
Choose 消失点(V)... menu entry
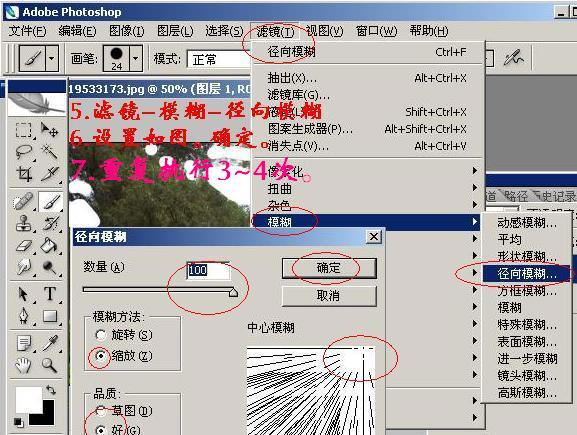coord(368,146)
